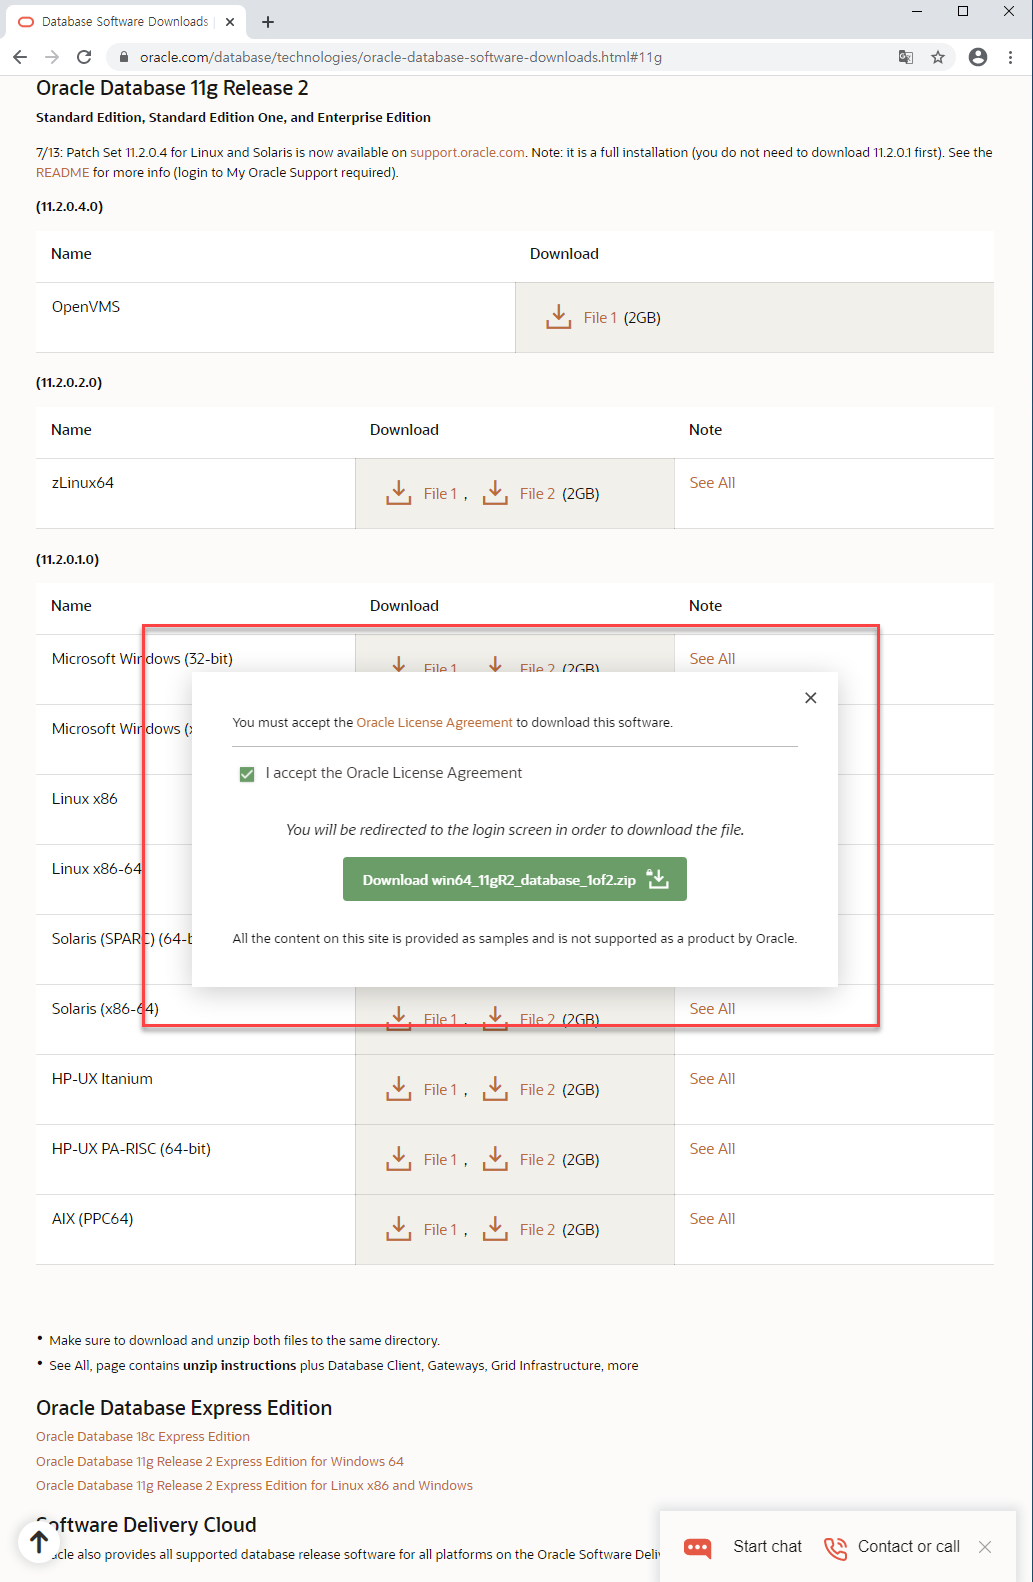The image size is (1033, 1582).
Task: Close the license agreement dialog
Action: tap(811, 698)
